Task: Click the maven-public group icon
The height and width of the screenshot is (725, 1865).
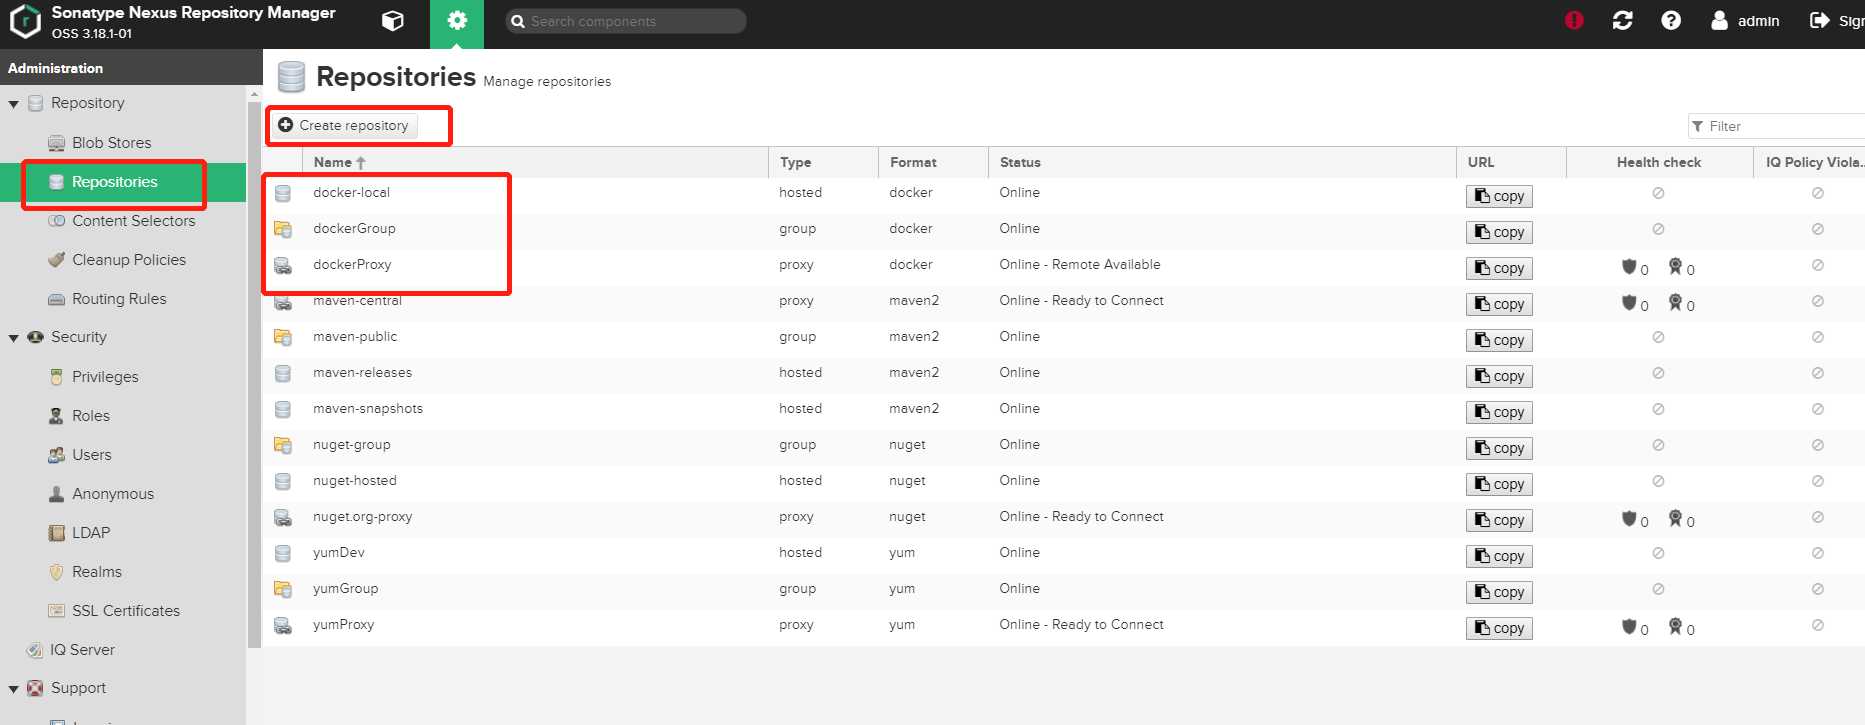Action: (283, 337)
